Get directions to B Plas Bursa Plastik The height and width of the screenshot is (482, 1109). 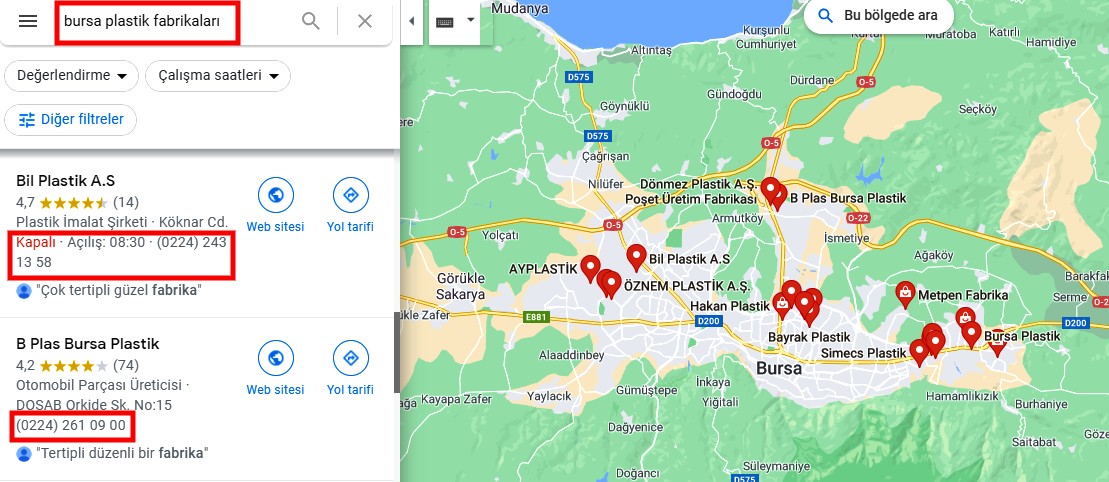(351, 358)
